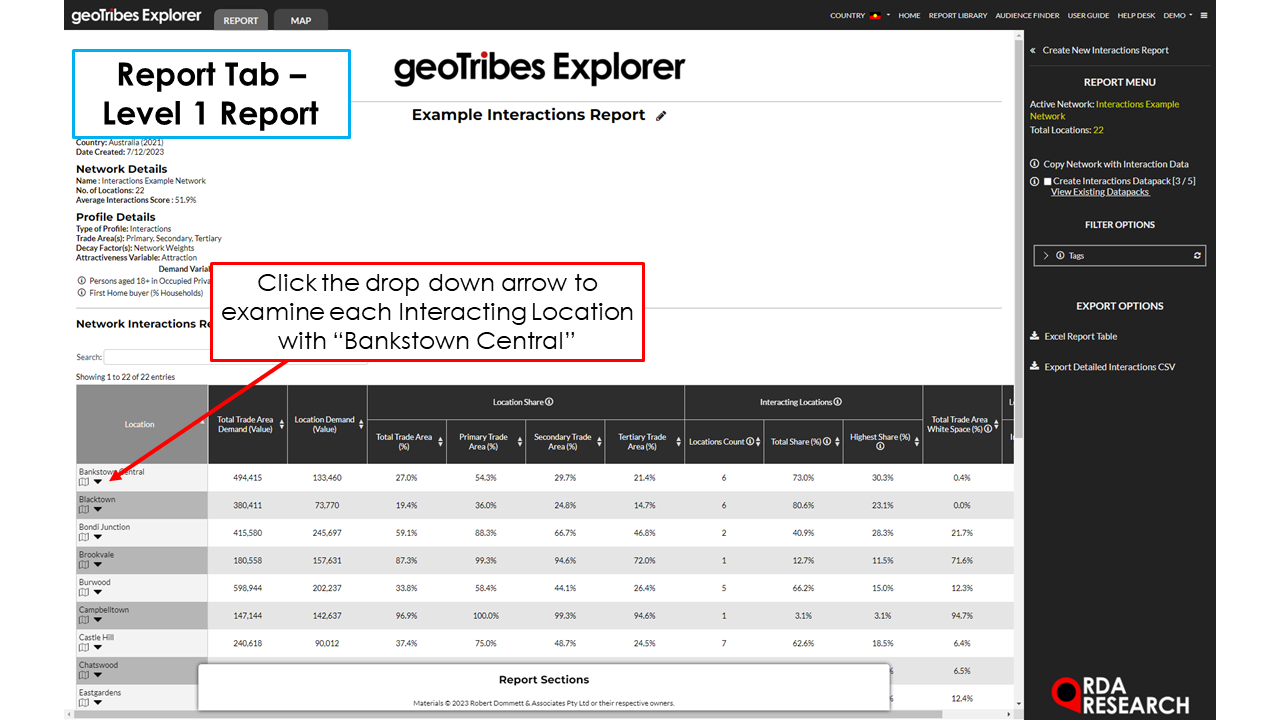Click the pencil icon to edit the report title
Viewport: 1280px width, 720px height.
pyautogui.click(x=661, y=116)
